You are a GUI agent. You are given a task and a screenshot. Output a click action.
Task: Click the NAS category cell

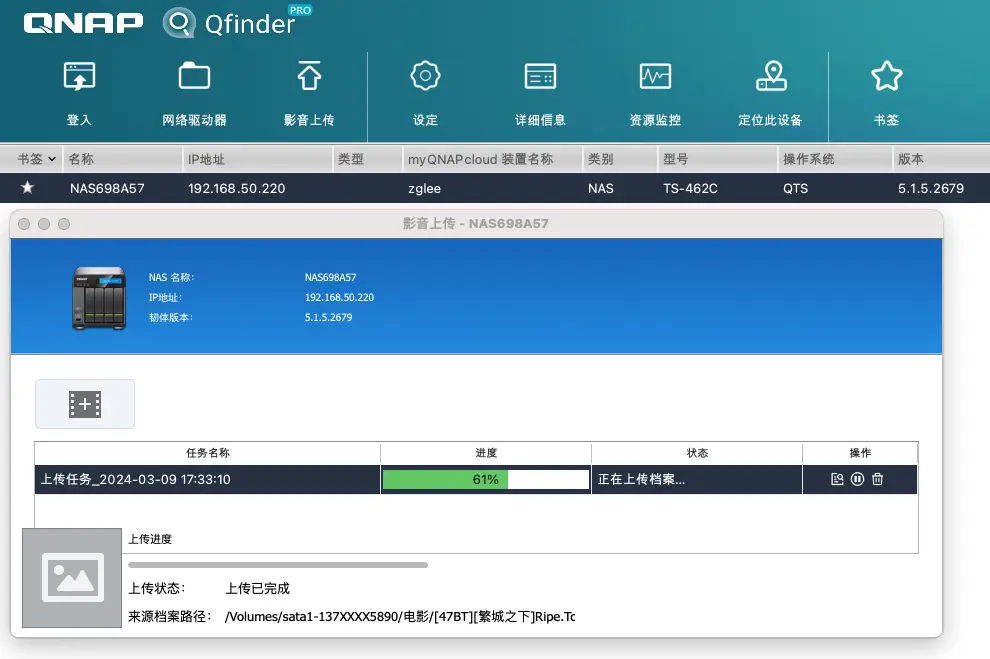[x=600, y=188]
